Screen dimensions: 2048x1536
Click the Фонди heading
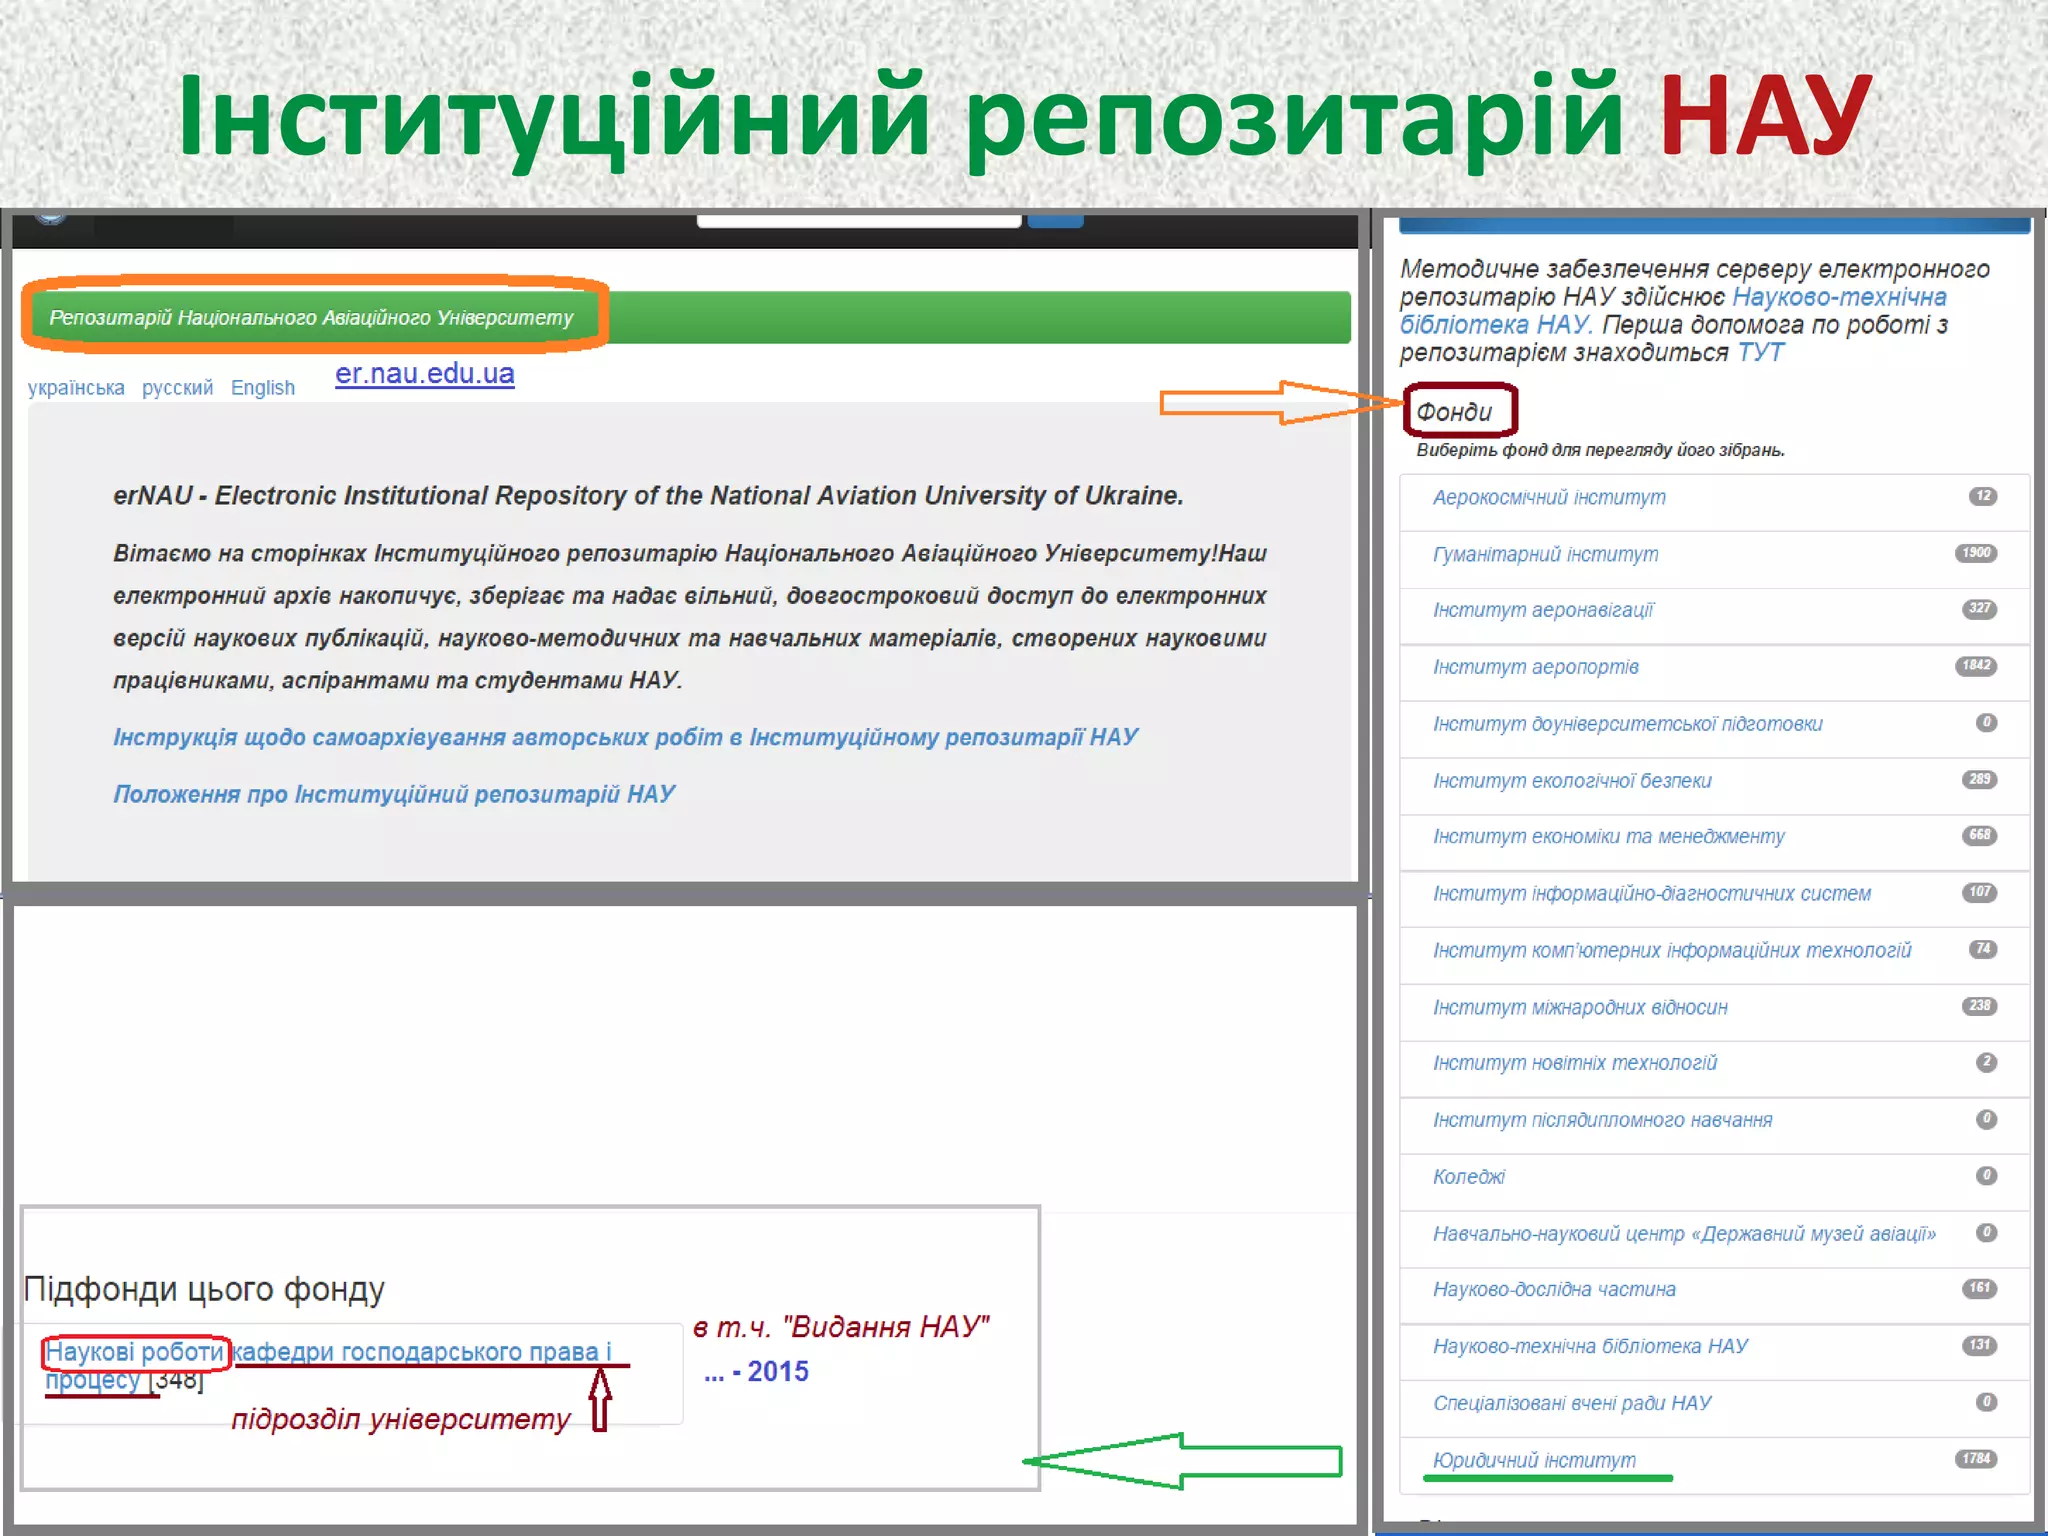pyautogui.click(x=1454, y=412)
